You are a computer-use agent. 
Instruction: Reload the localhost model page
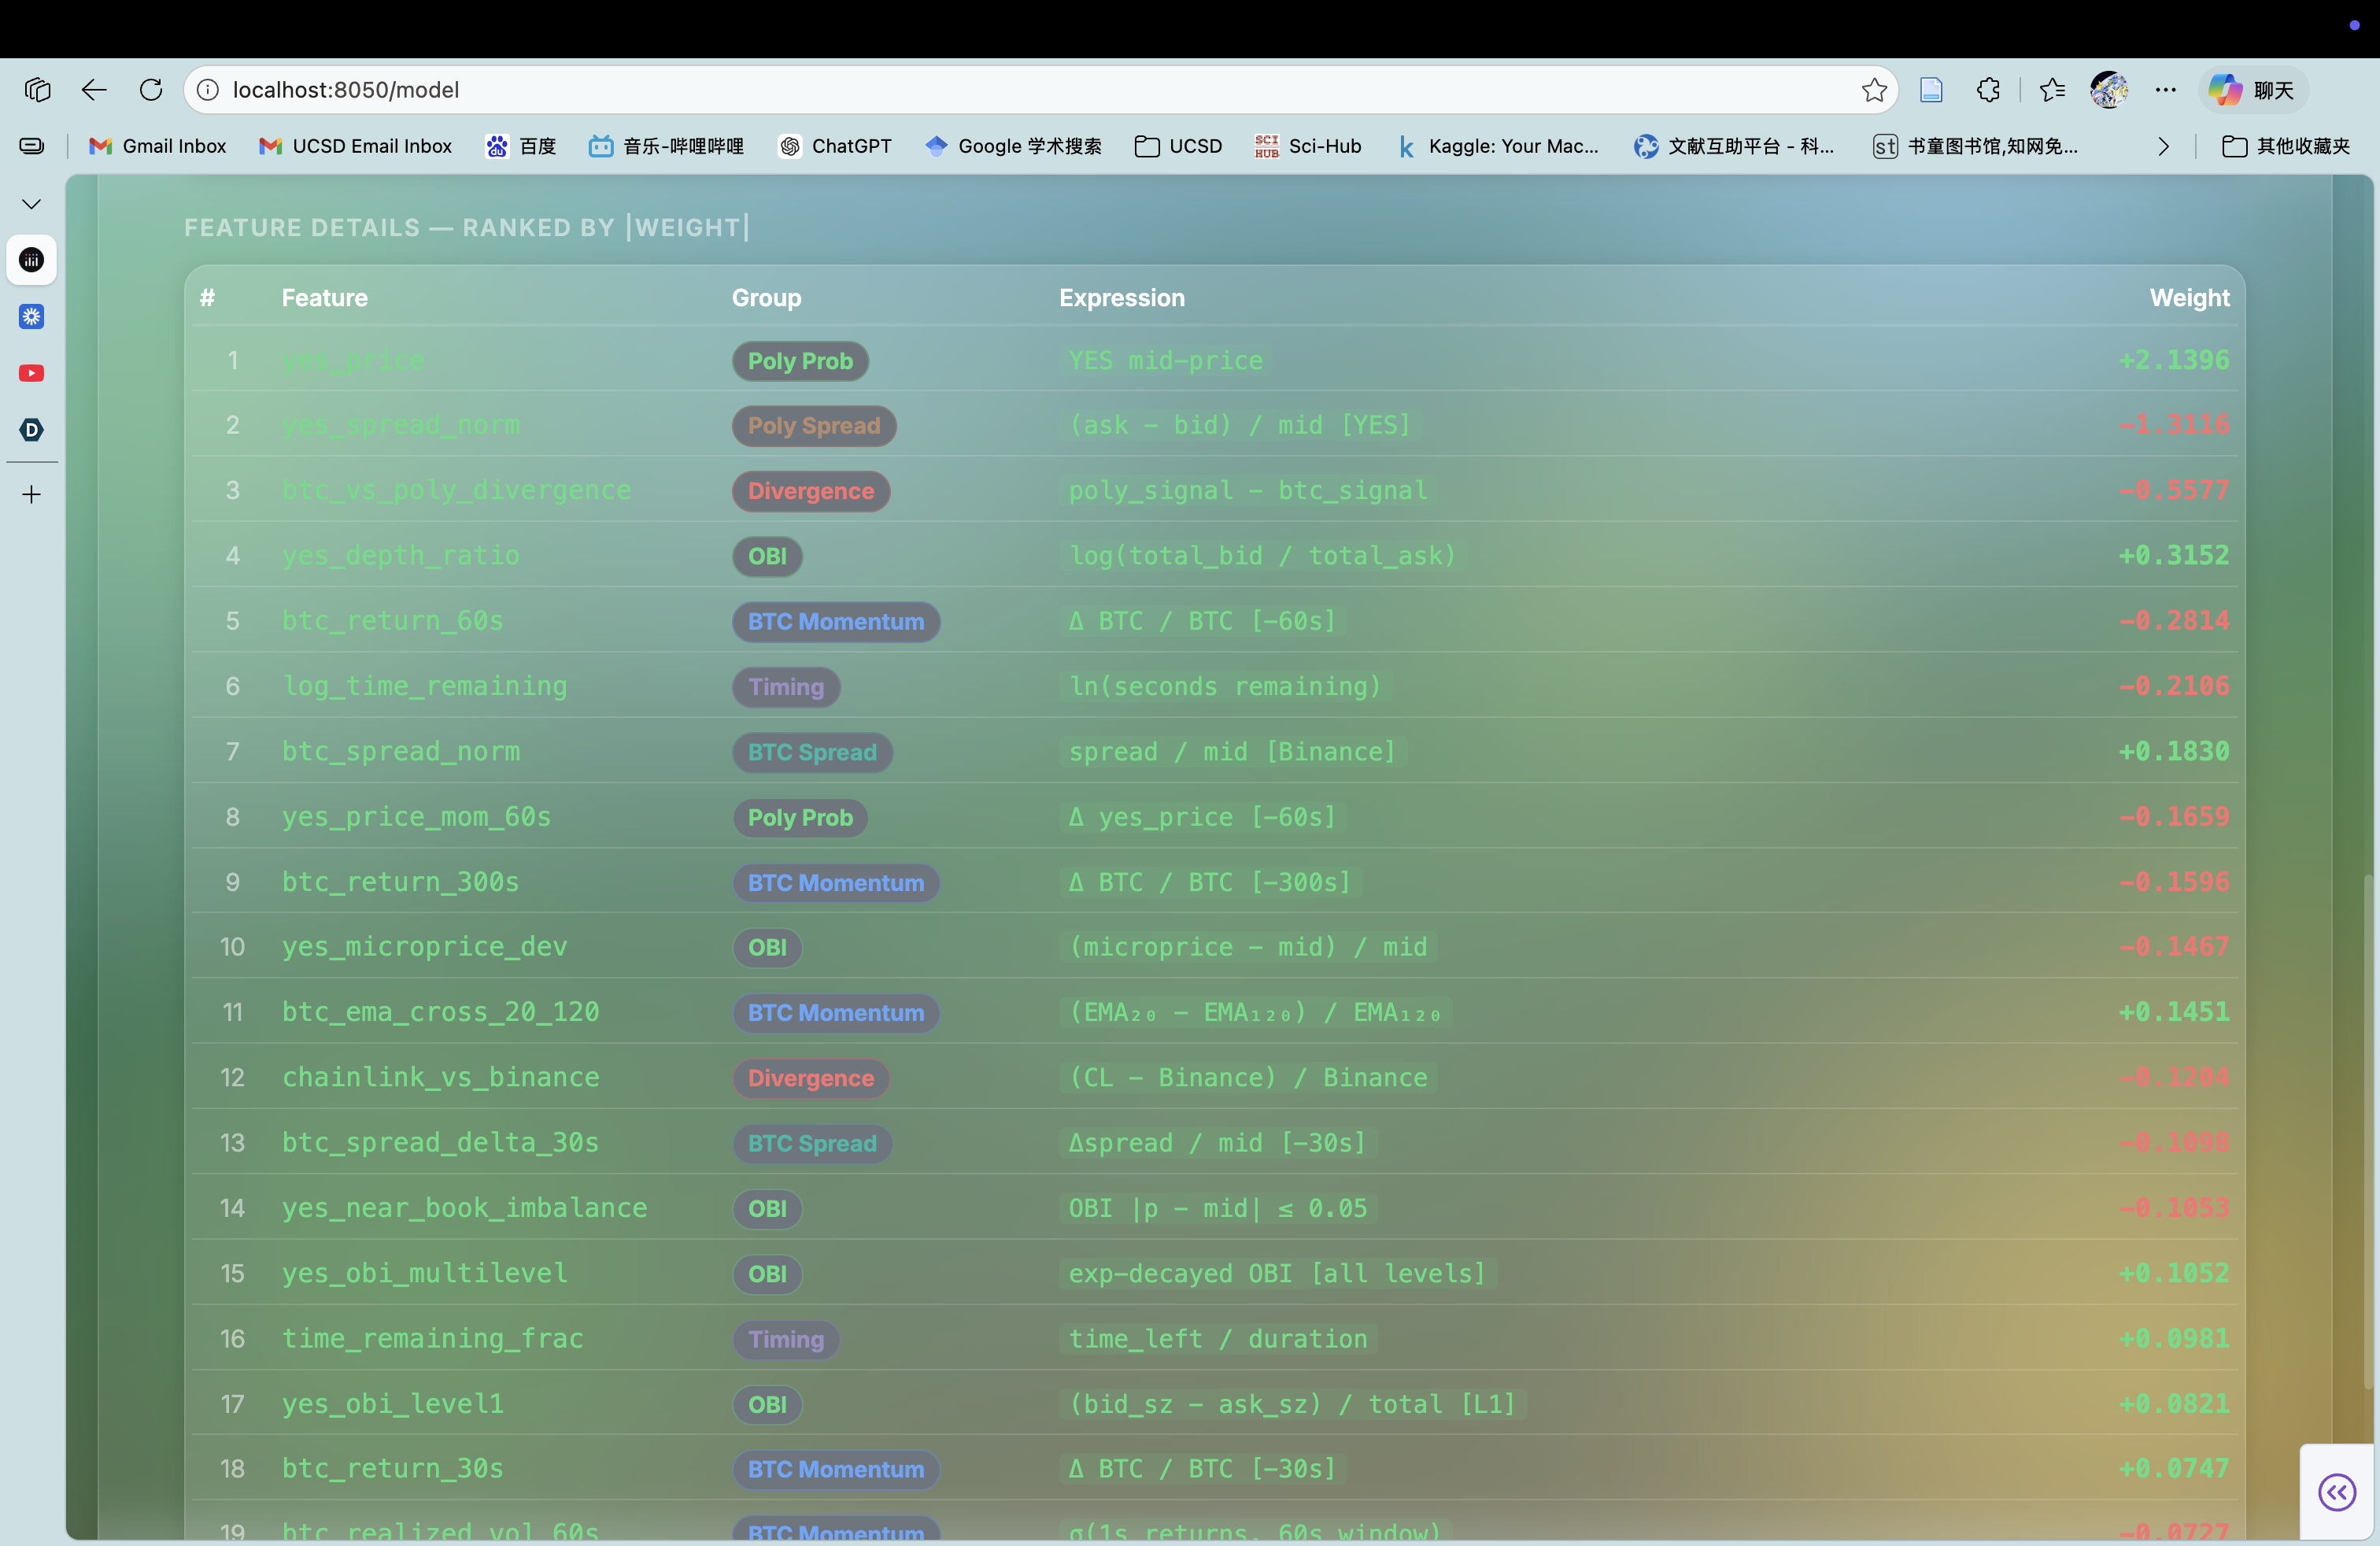tap(151, 90)
